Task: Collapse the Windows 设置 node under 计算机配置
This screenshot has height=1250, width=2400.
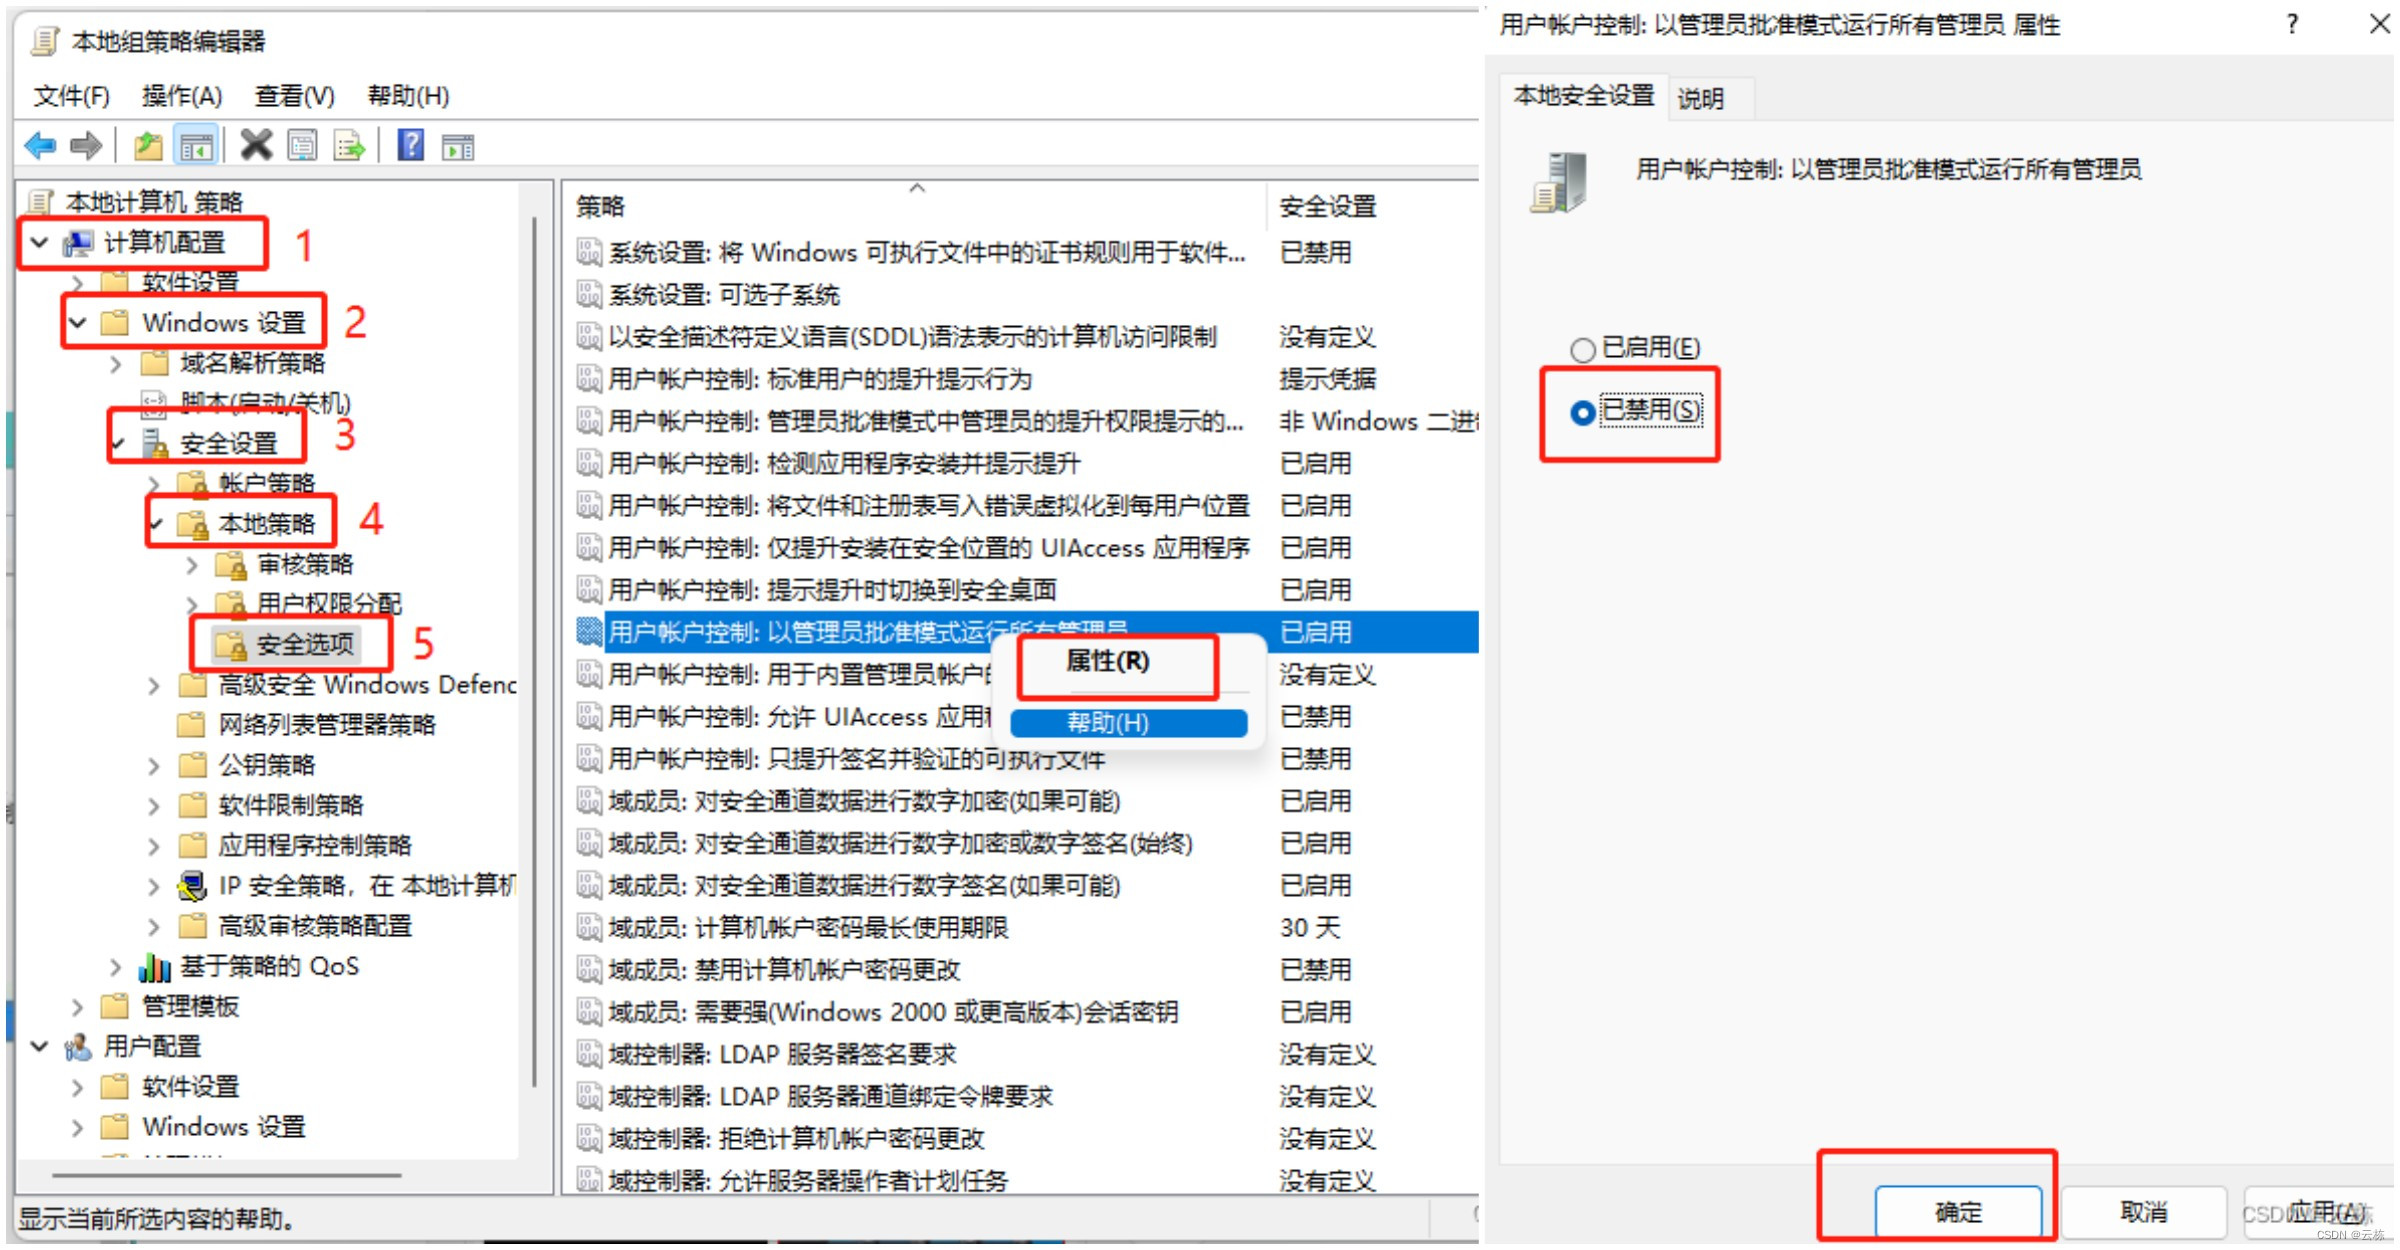Action: click(78, 323)
